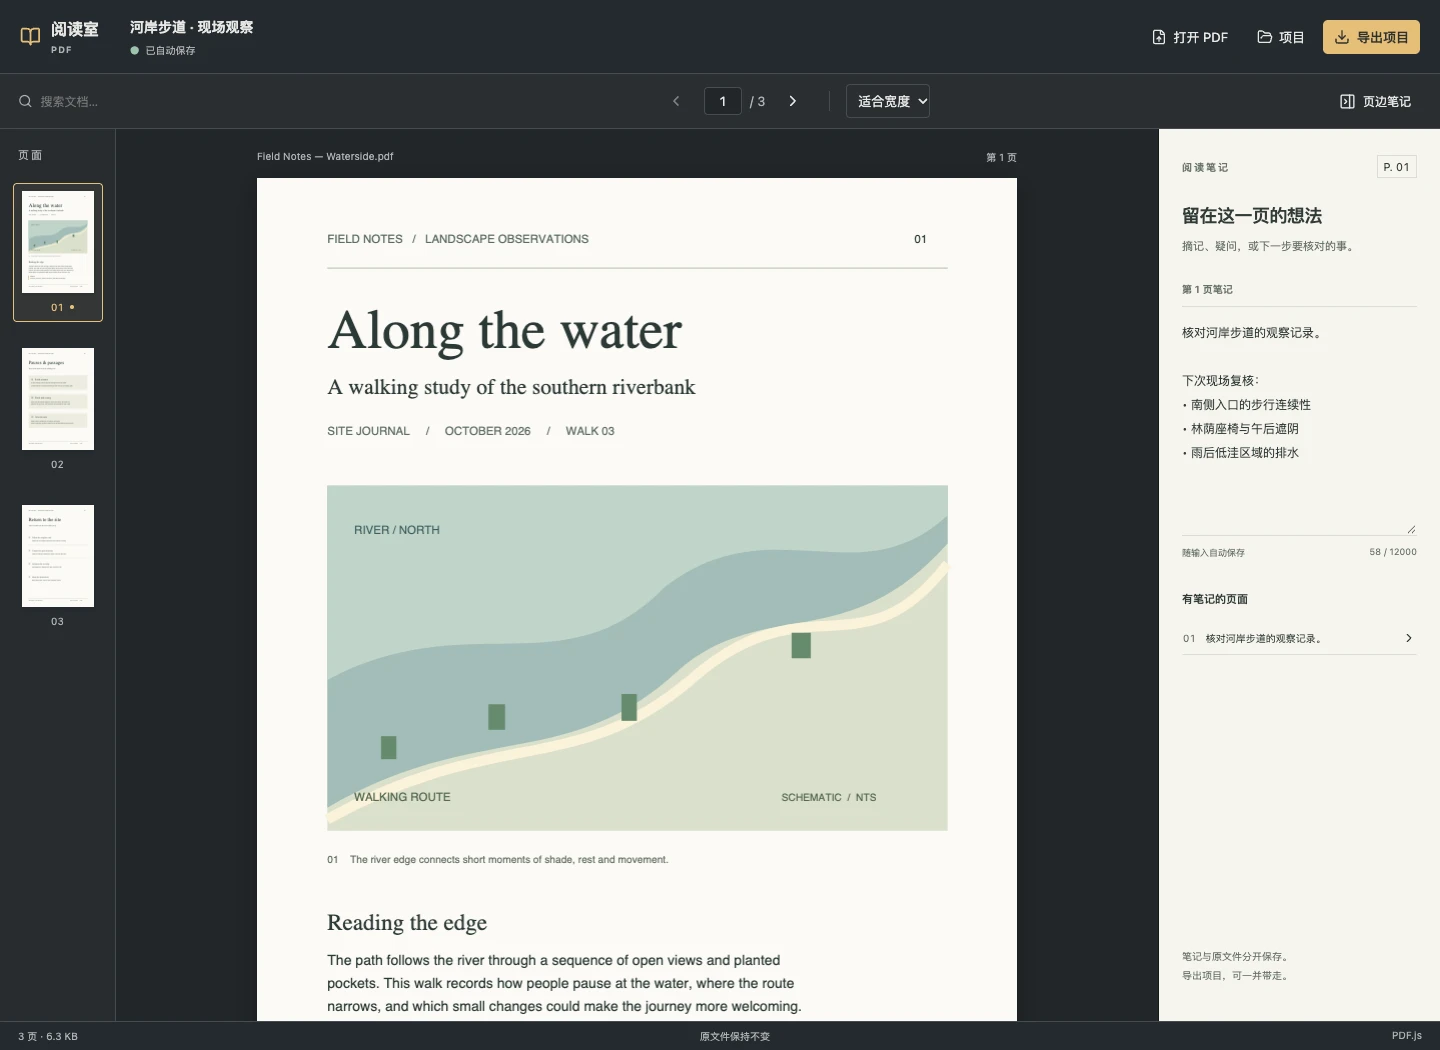1440x1050 pixels.
Task: Click the page number input box
Action: (x=723, y=101)
